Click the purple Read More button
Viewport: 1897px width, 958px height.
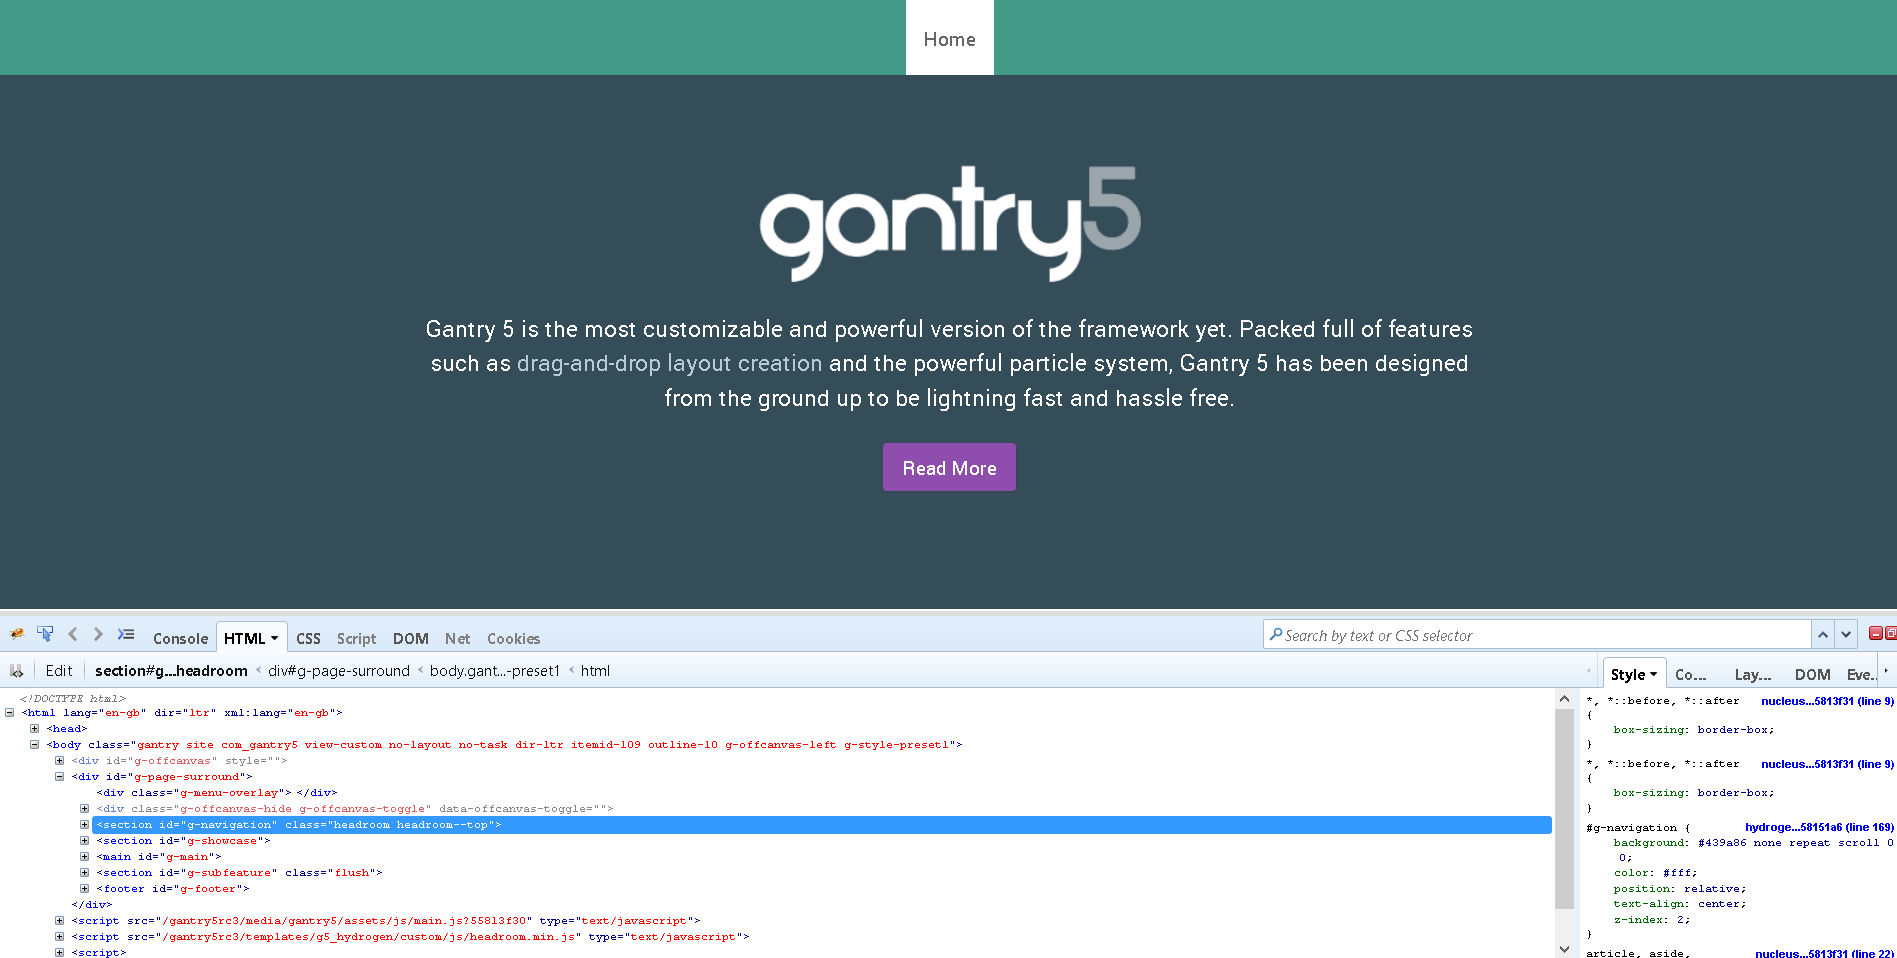949,468
